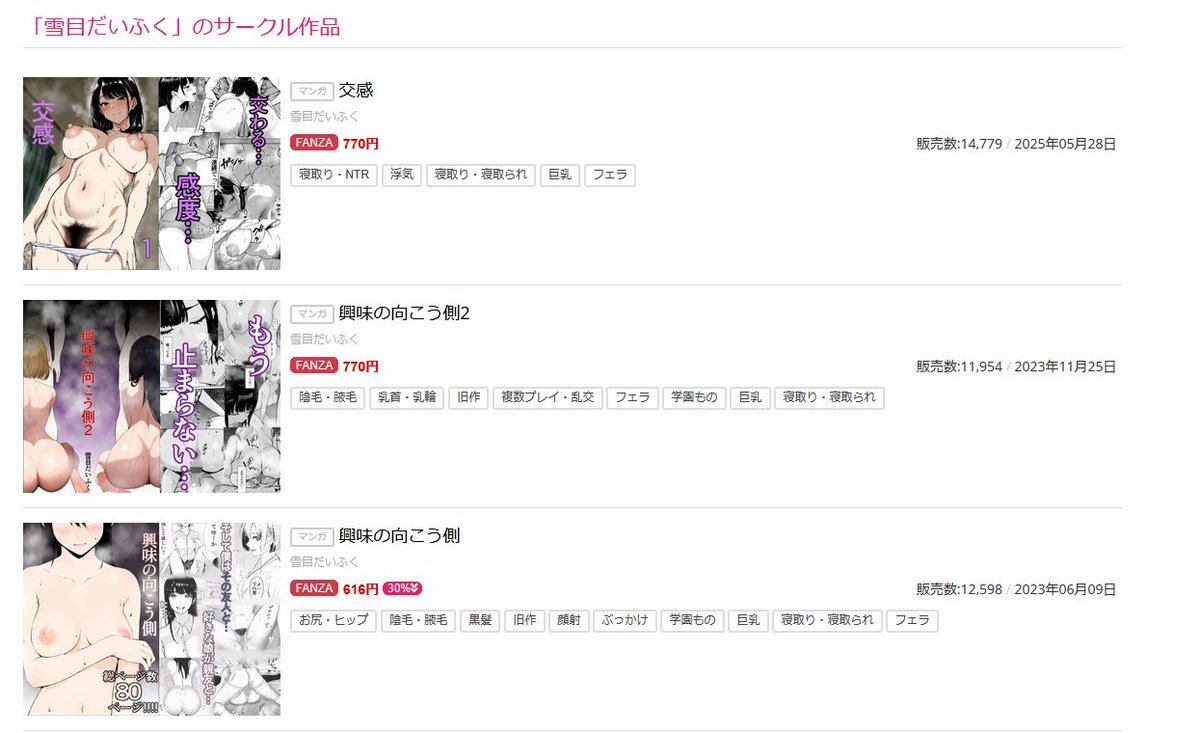The height and width of the screenshot is (733, 1200).
Task: Select the 黒髪 tag
Action: point(479,620)
